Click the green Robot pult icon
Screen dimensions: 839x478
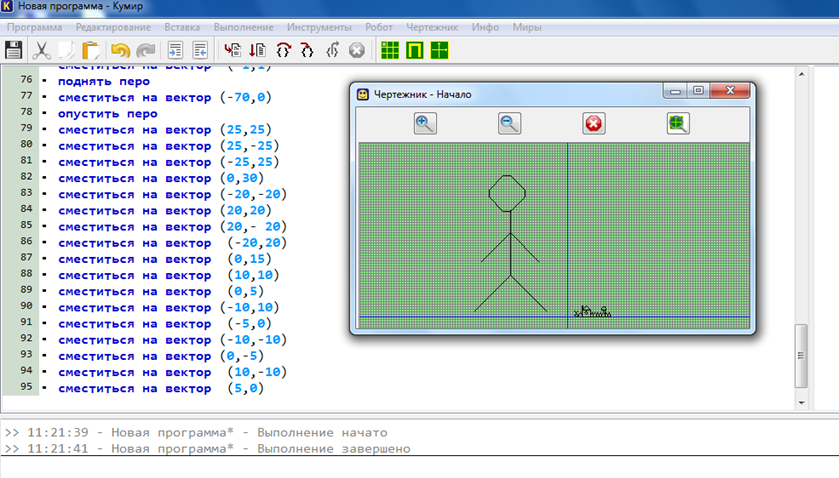[x=415, y=50]
